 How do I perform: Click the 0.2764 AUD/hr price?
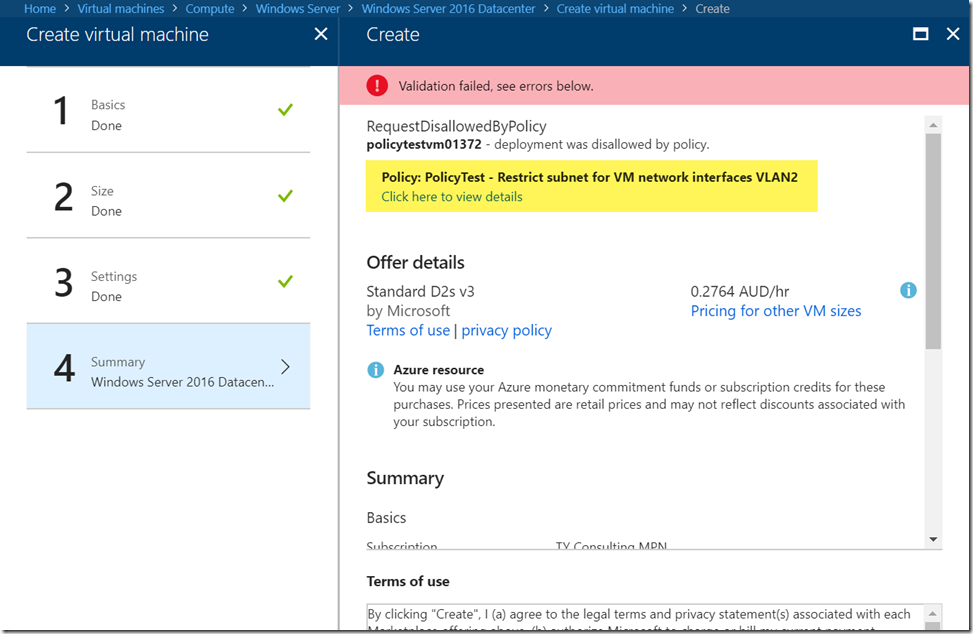[x=740, y=292]
